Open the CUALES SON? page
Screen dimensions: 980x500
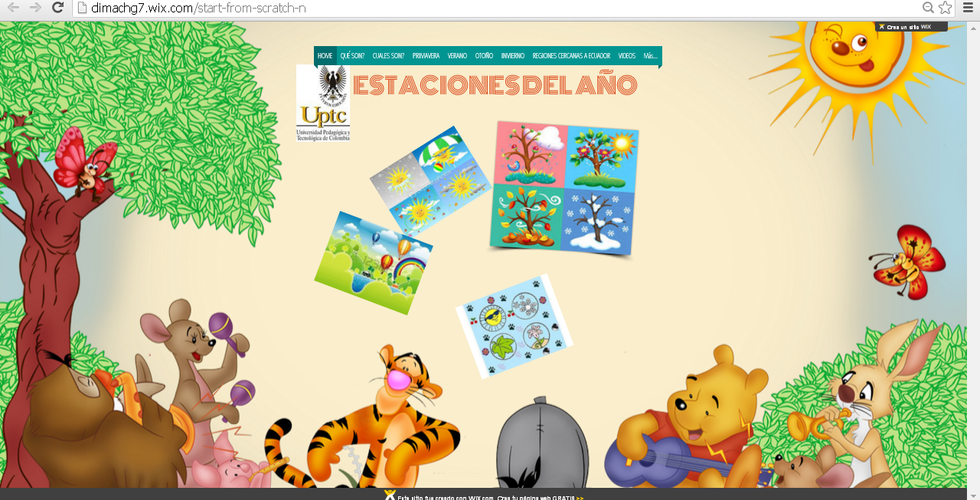[388, 56]
